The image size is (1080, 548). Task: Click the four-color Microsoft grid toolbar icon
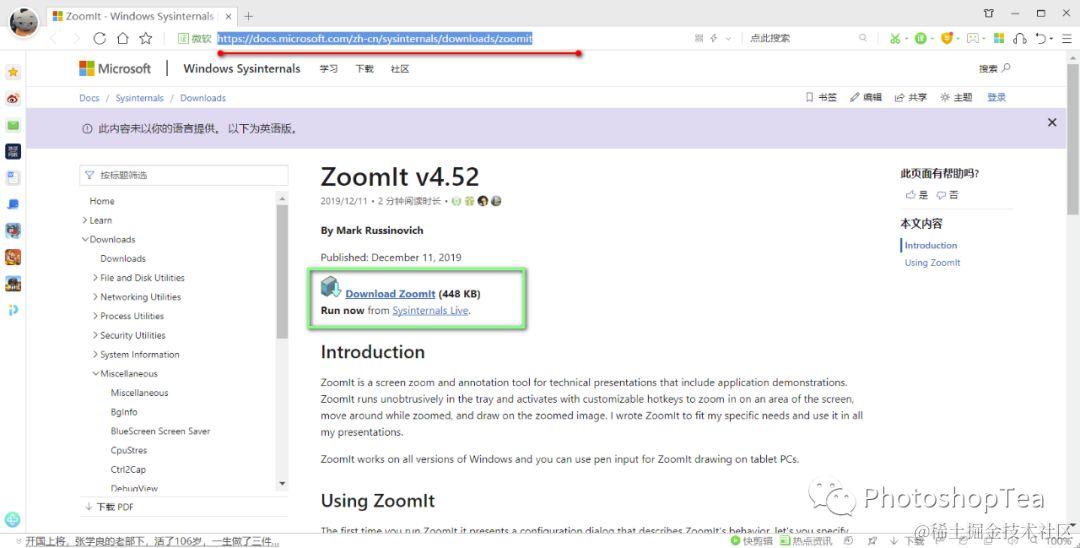click(x=999, y=39)
